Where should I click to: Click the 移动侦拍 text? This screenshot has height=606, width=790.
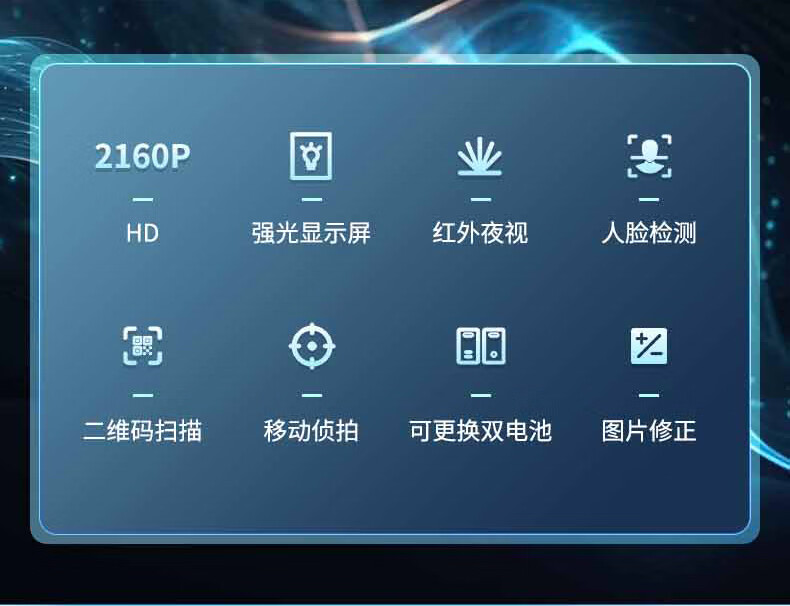tap(311, 431)
